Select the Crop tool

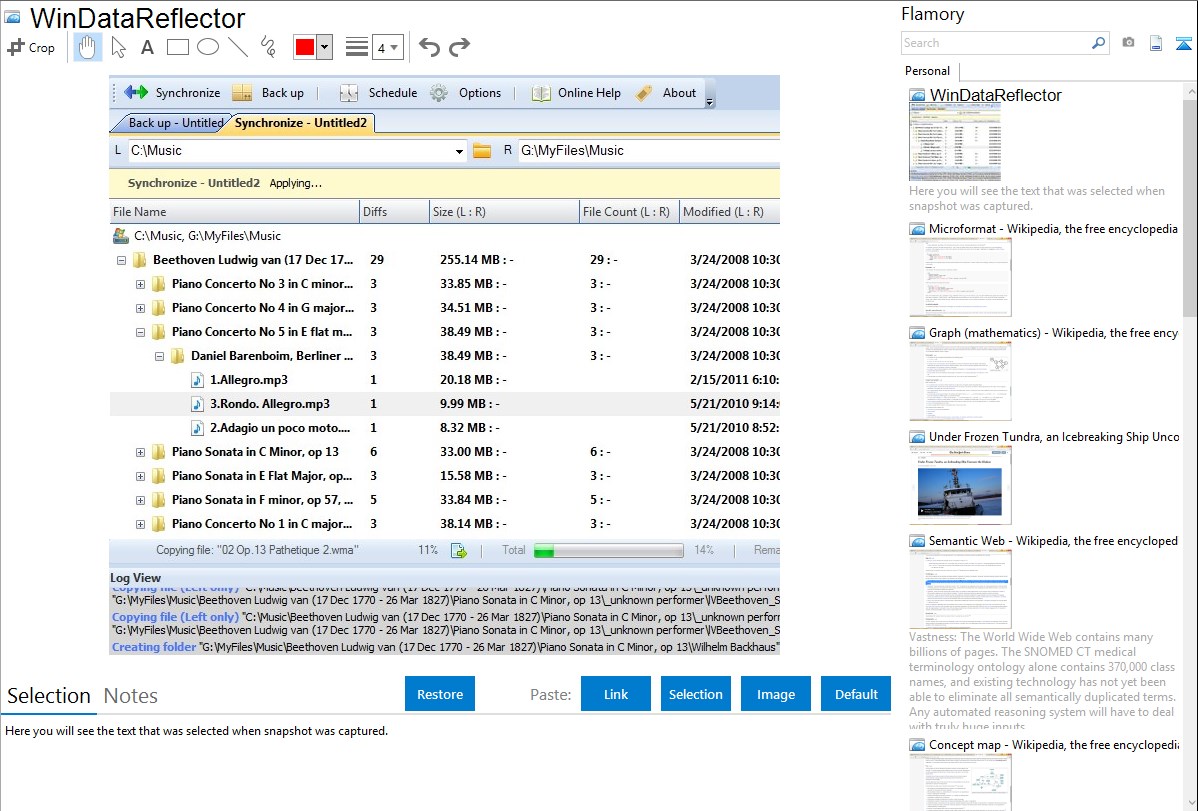click(x=31, y=47)
